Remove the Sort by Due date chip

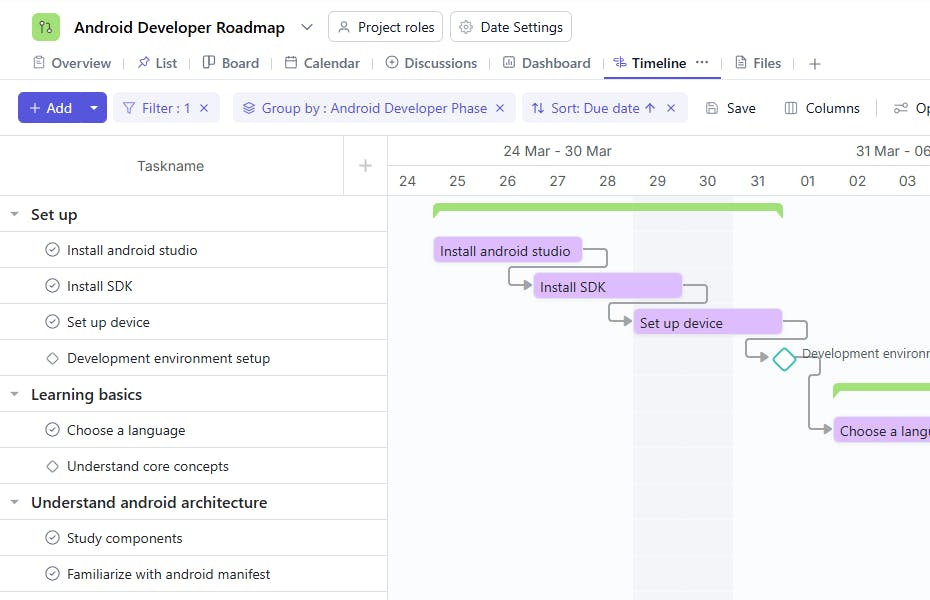(x=671, y=108)
